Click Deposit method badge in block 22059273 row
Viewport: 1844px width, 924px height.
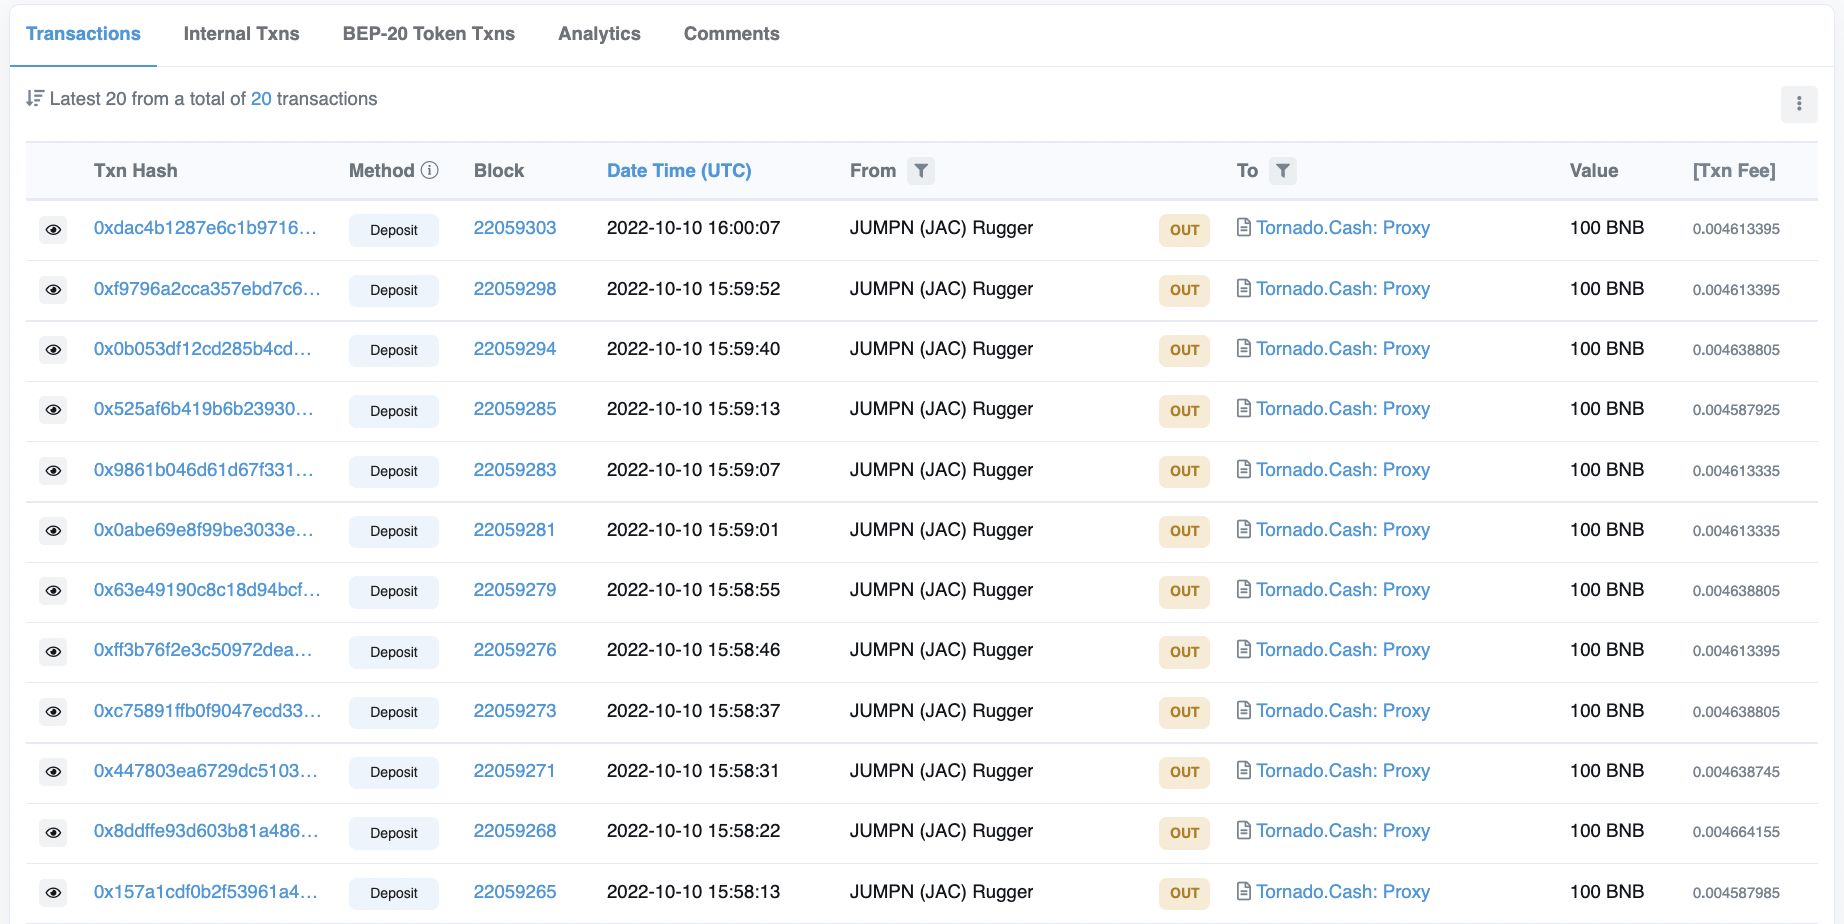394,712
